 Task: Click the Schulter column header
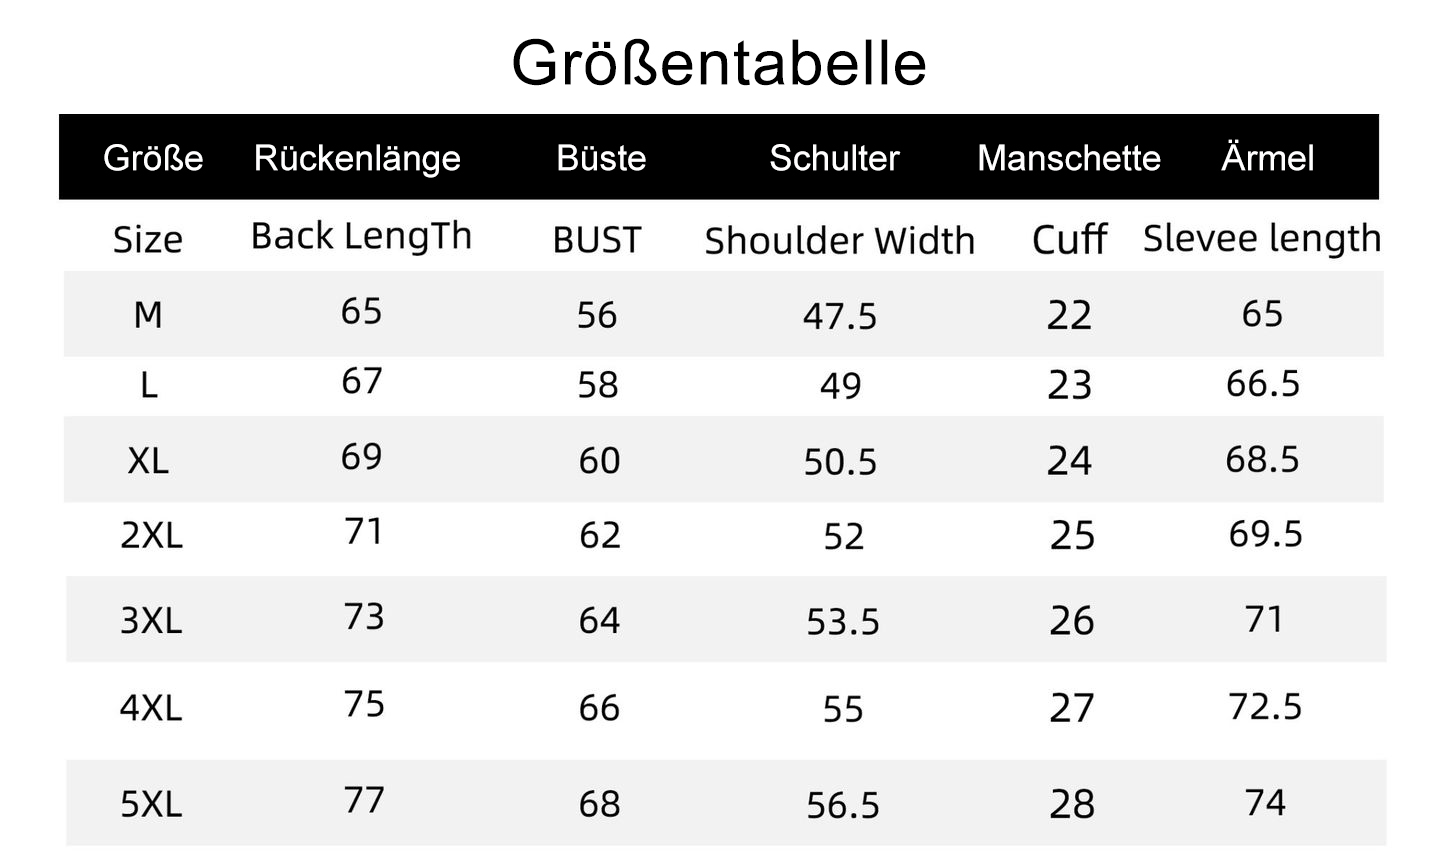[x=834, y=158]
